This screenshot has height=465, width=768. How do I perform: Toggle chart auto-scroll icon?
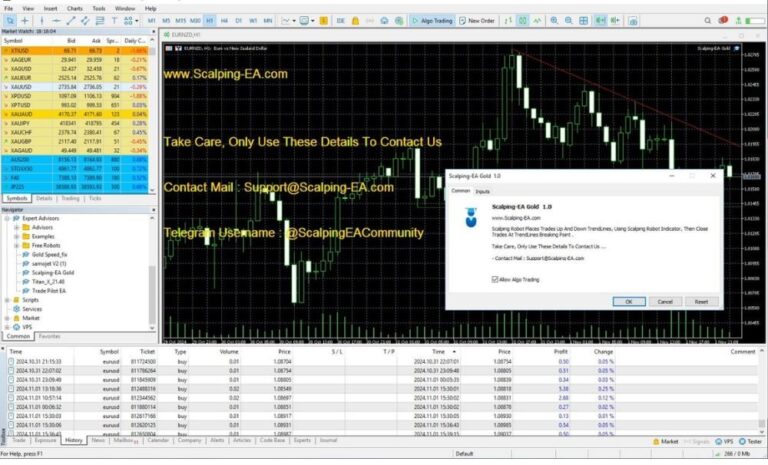click(600, 21)
